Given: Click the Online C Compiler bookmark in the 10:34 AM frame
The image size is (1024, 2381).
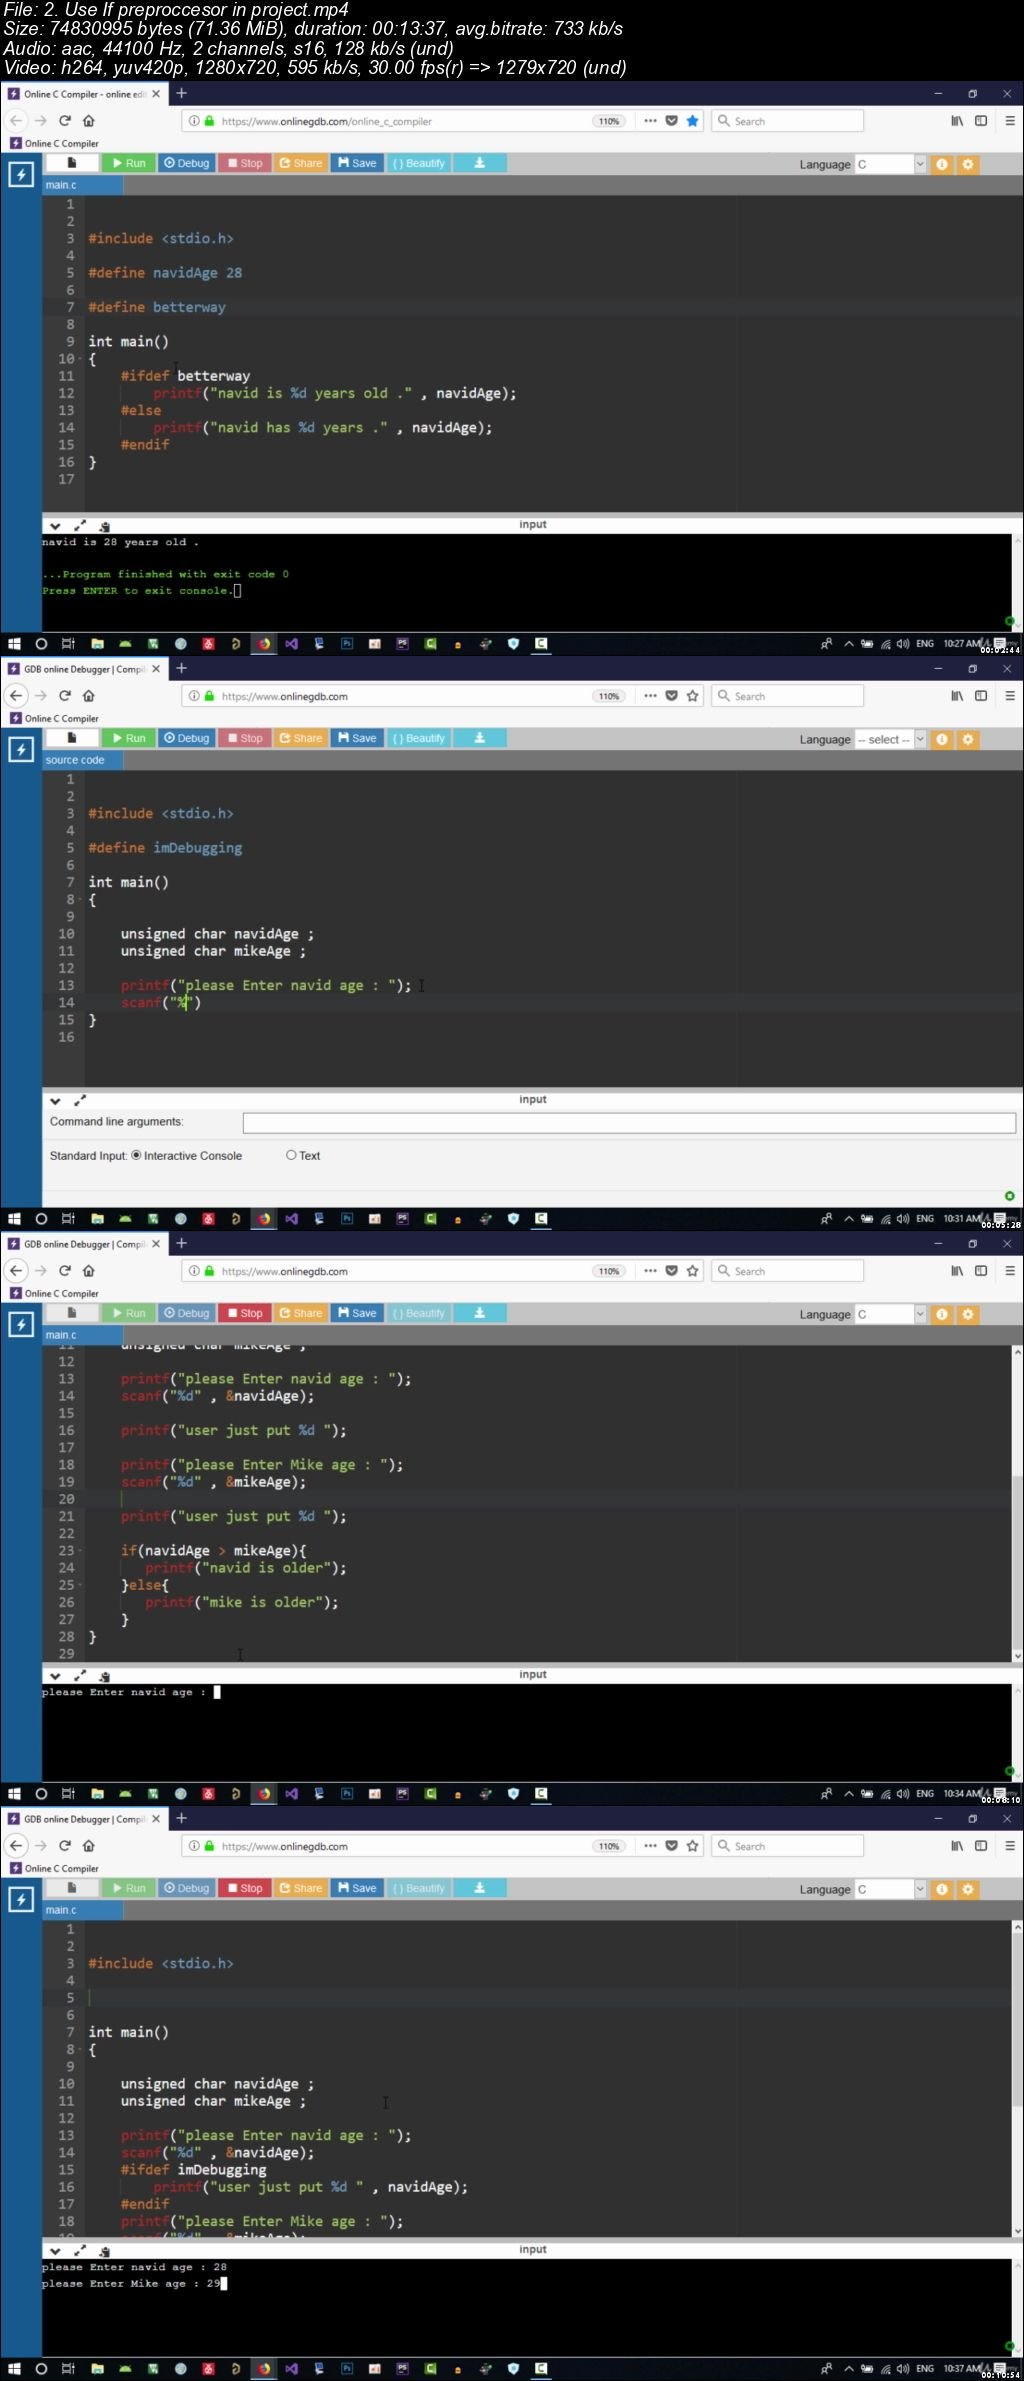Looking at the screenshot, I should [55, 1293].
